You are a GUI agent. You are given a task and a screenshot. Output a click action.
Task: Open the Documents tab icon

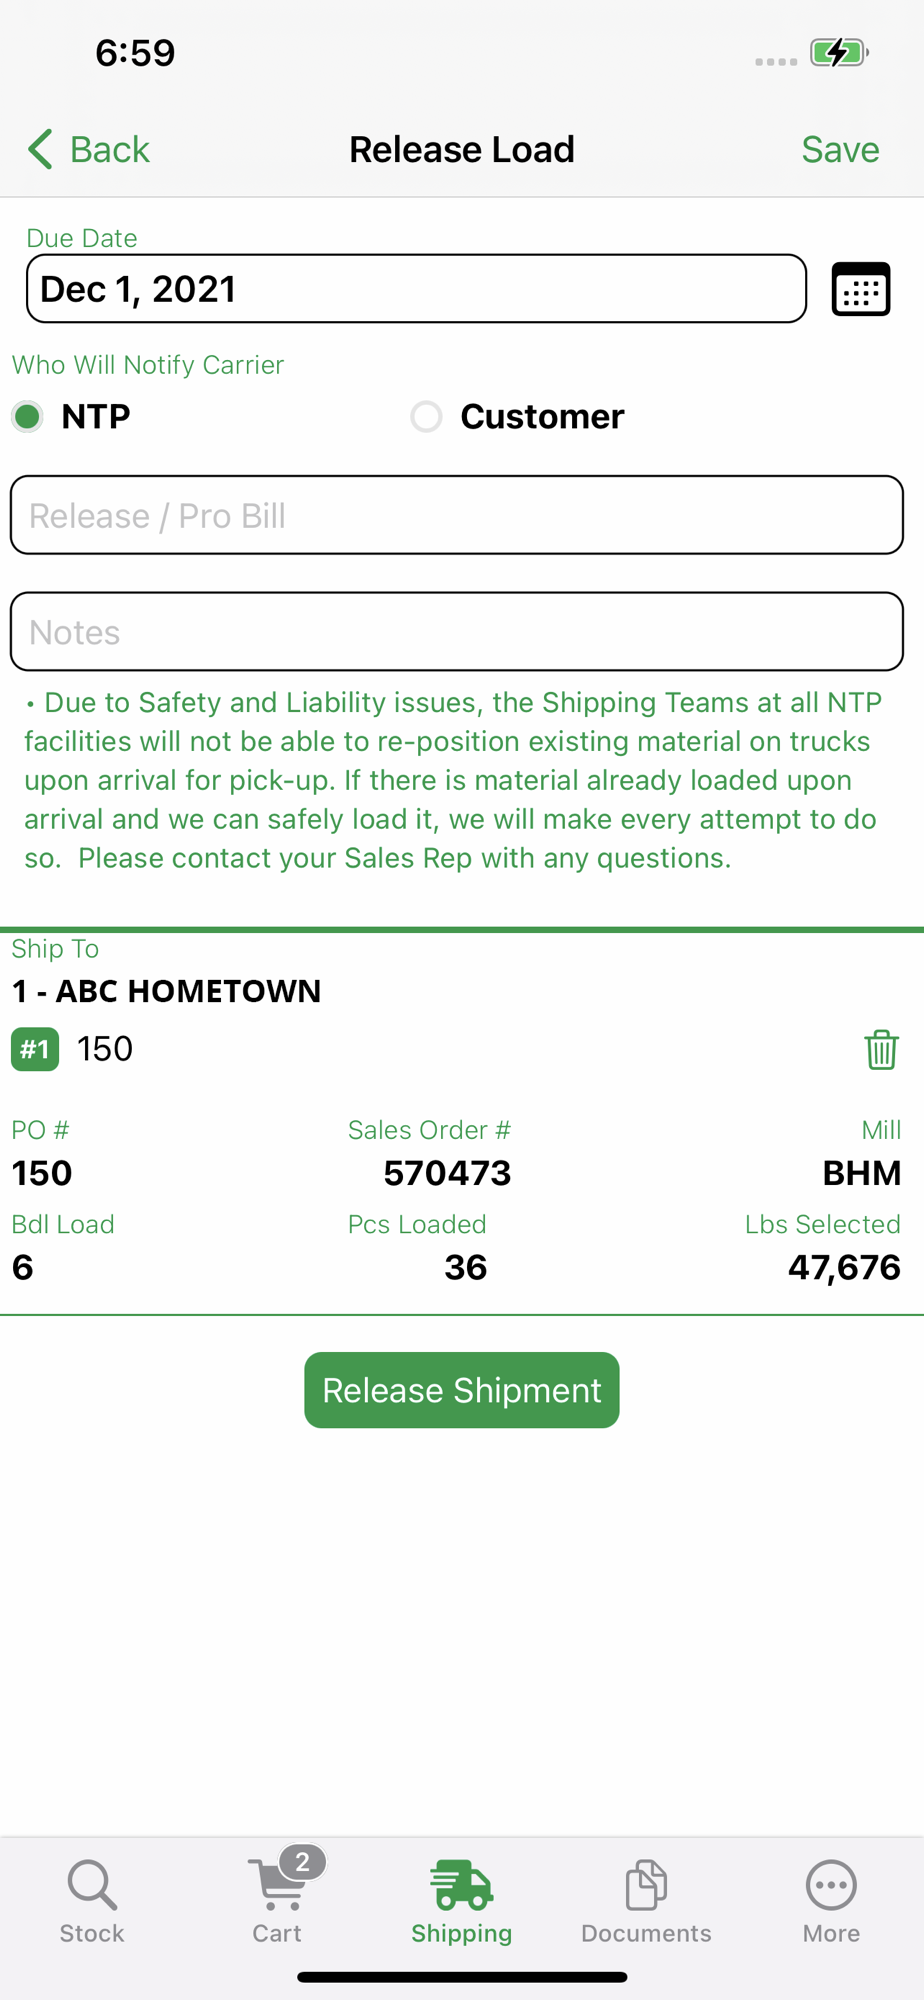coord(646,1885)
